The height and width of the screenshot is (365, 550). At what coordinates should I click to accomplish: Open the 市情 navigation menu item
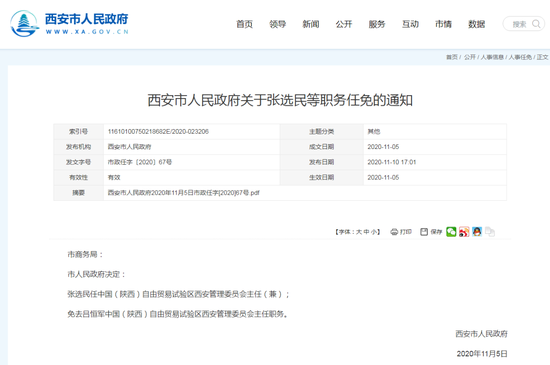tap(443, 24)
